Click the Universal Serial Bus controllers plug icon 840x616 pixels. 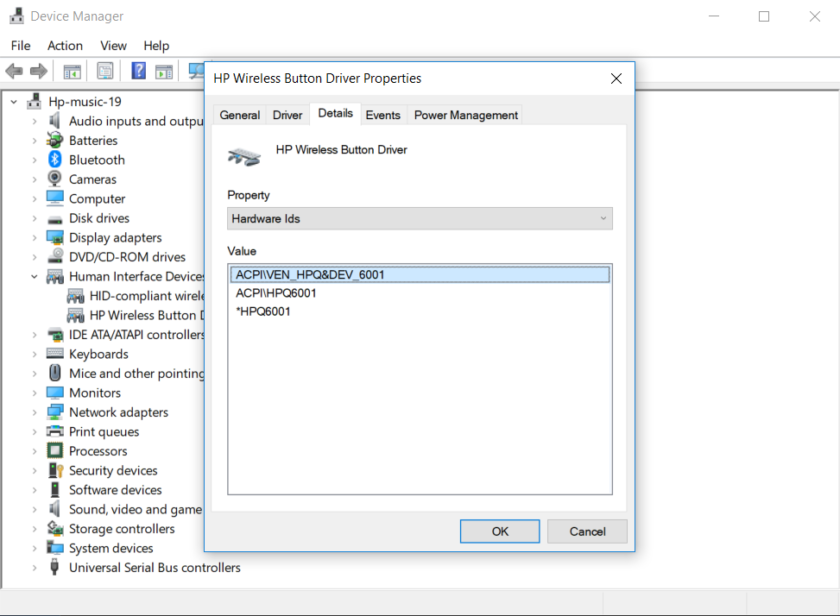[54, 567]
